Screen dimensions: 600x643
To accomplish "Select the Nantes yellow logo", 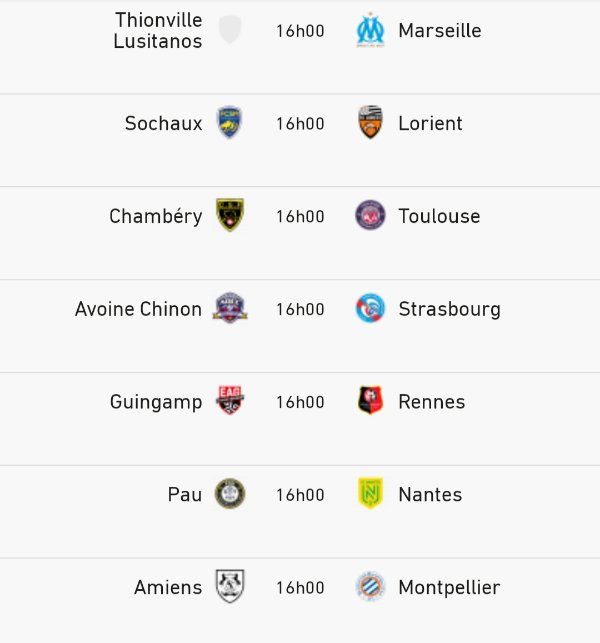I will (370, 493).
